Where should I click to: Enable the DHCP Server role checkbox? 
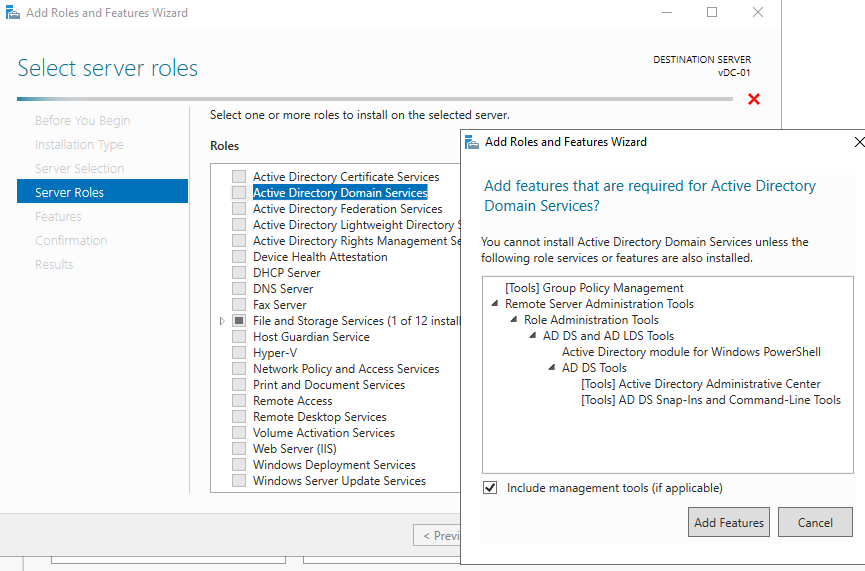(x=239, y=273)
